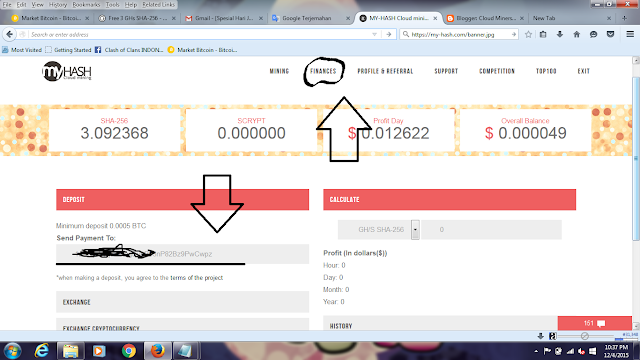
Task: Open a new tab with plus button
Action: [624, 18]
